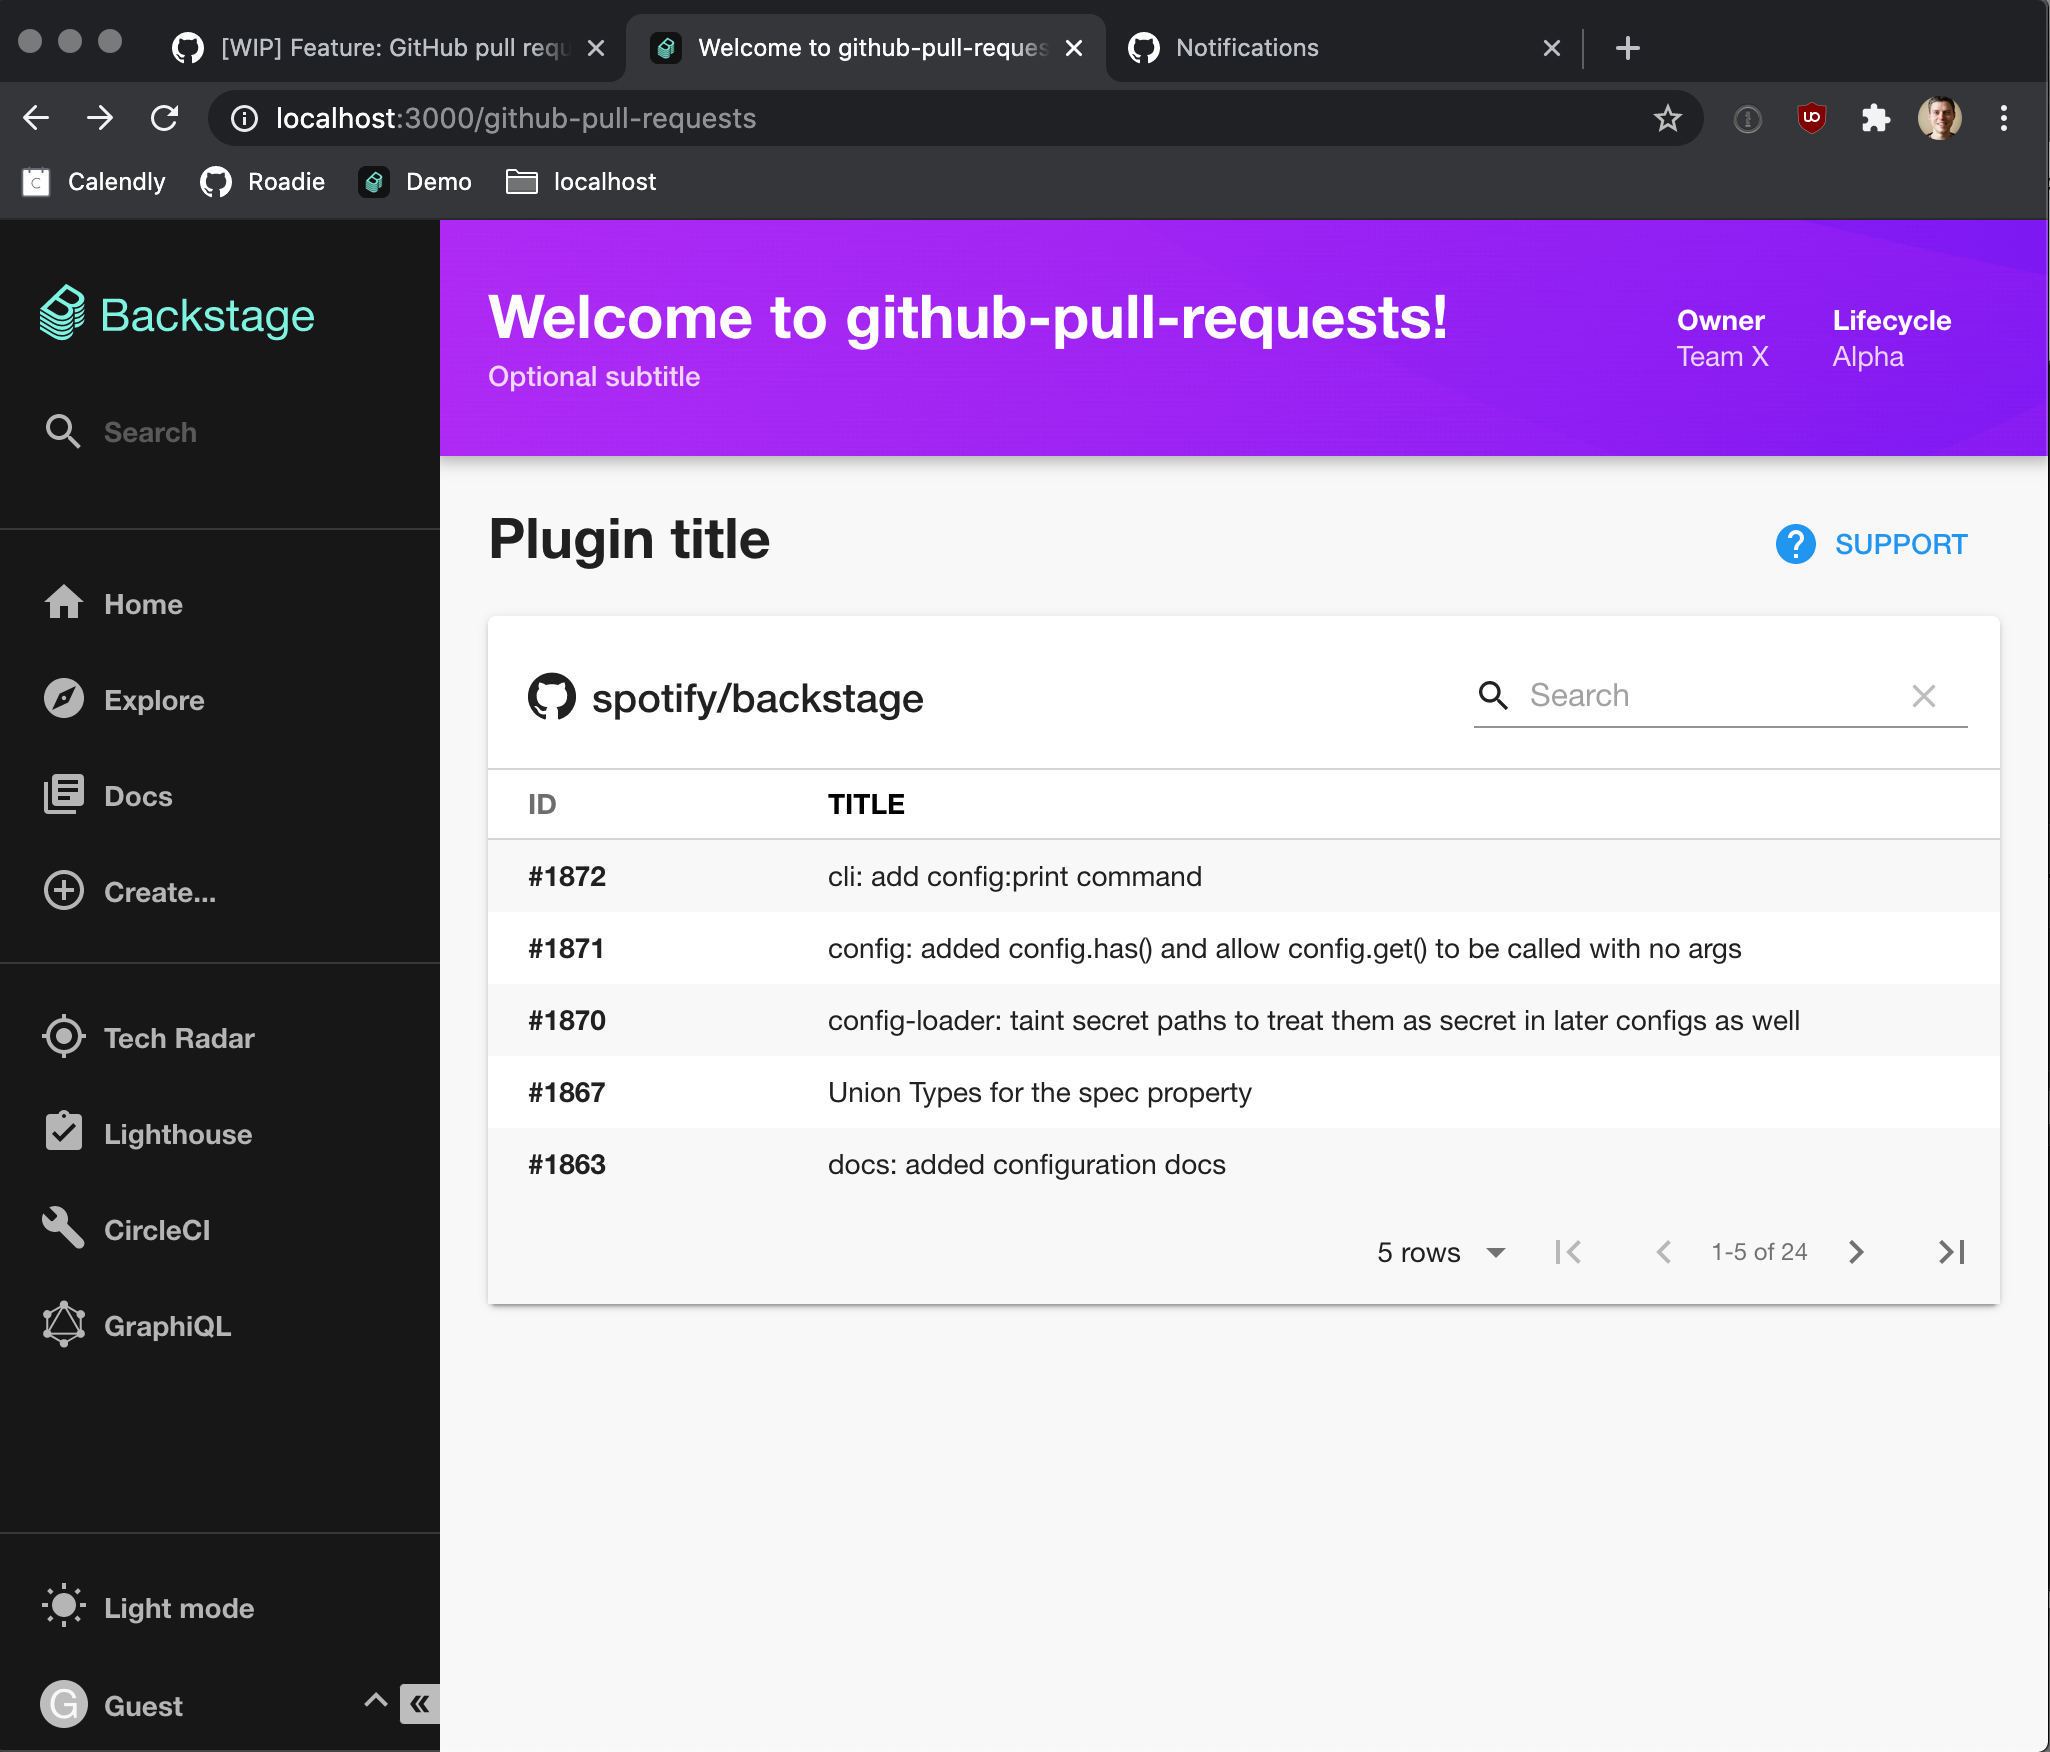
Task: Open the Calendly bookmark
Action: pos(94,182)
